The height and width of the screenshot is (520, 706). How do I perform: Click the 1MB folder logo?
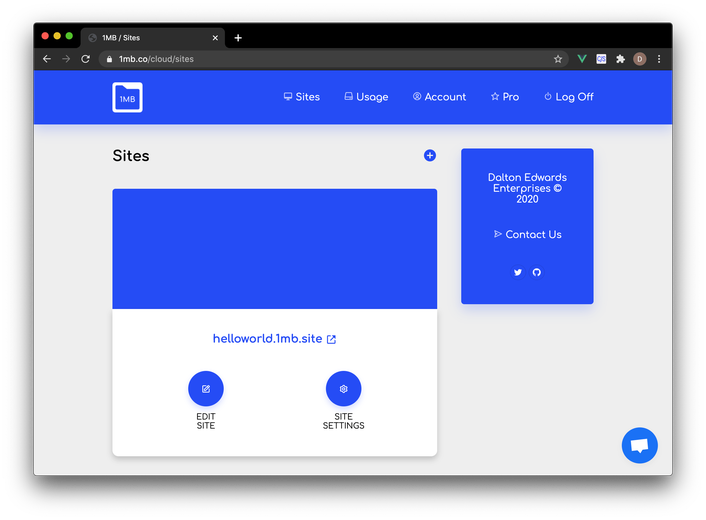127,97
